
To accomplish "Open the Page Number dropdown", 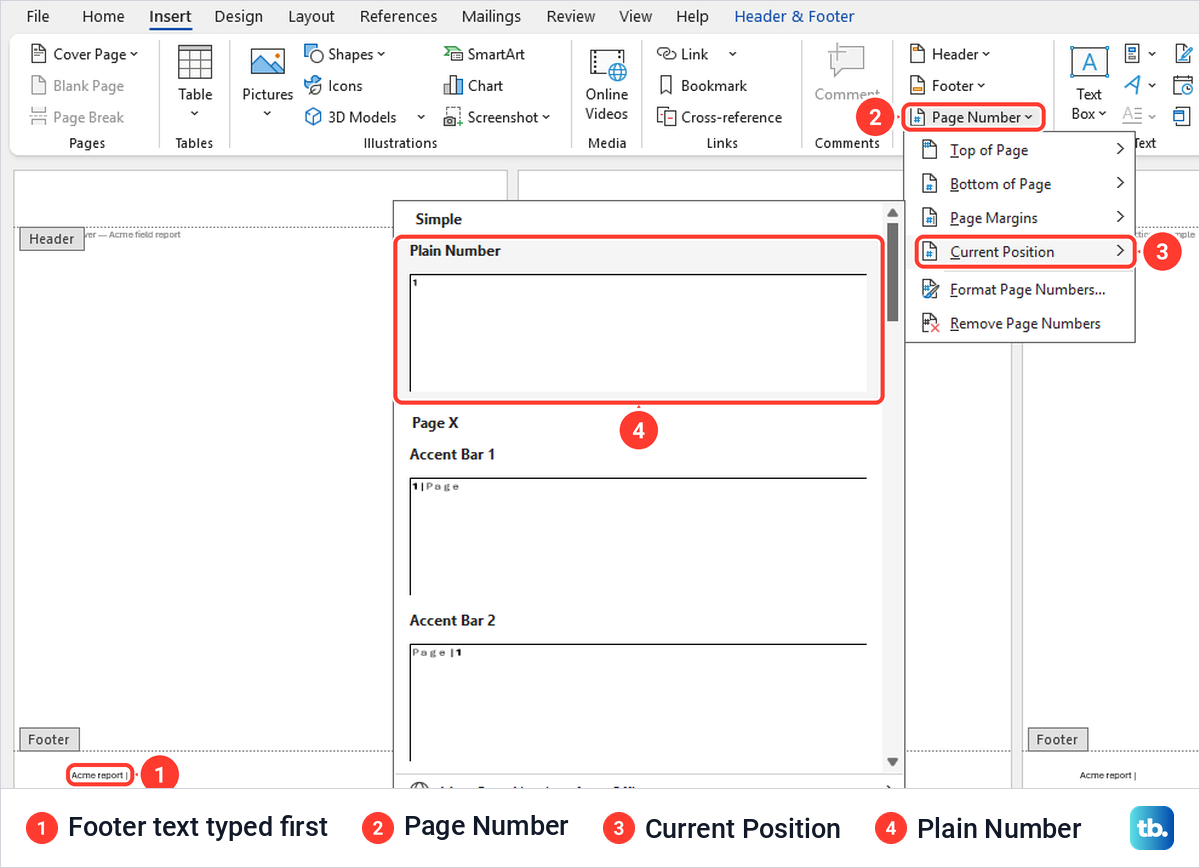I will pos(974,117).
